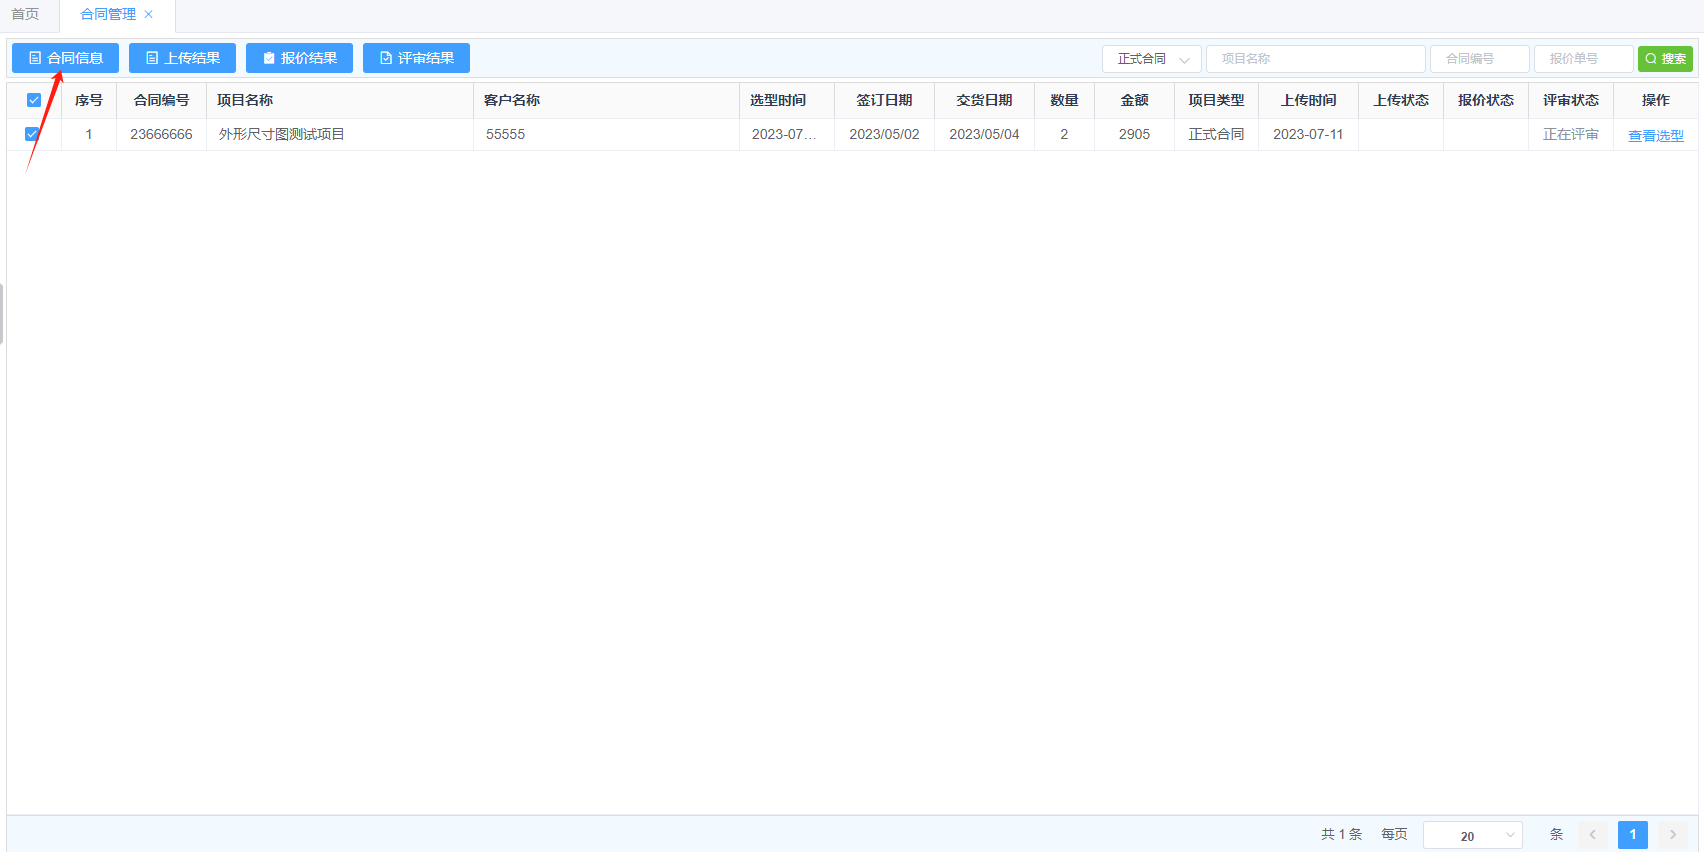
Task: Select the 合同管理 tab
Action: coord(107,14)
